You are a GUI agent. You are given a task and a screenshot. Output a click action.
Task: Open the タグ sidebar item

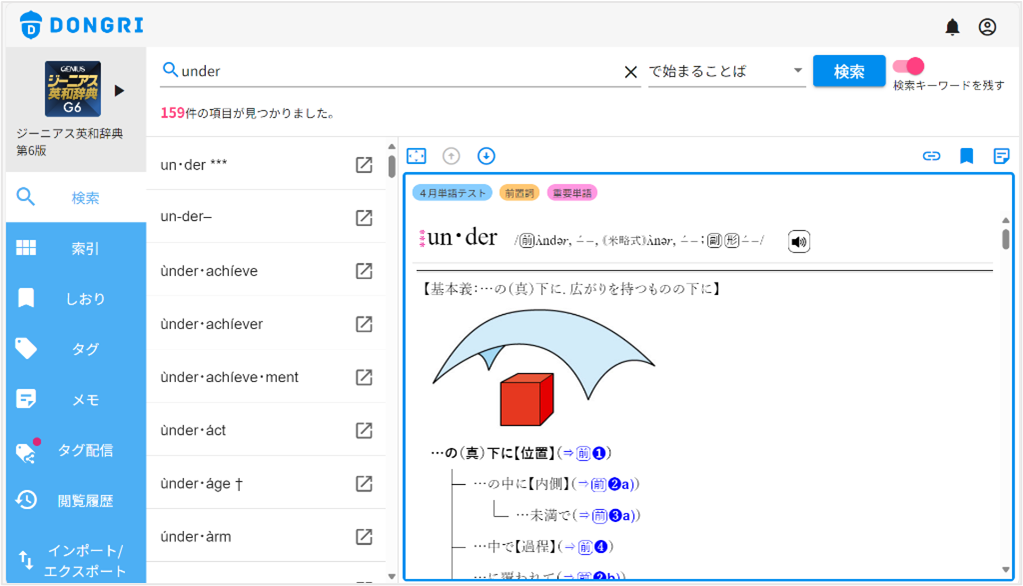point(76,348)
